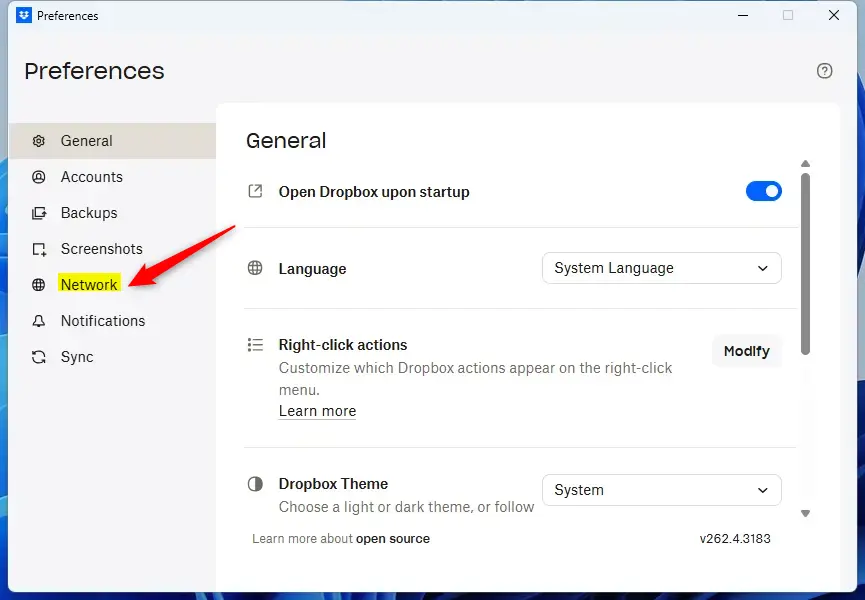Click the scrollbar up arrow
This screenshot has height=600, width=865.
tap(805, 164)
